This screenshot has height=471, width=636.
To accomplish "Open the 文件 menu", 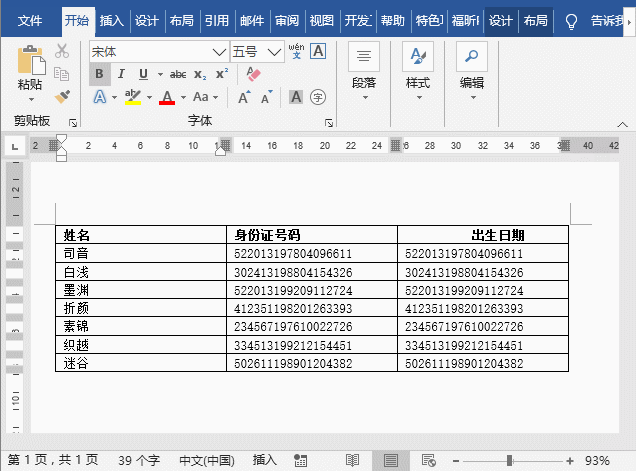I will click(29, 21).
